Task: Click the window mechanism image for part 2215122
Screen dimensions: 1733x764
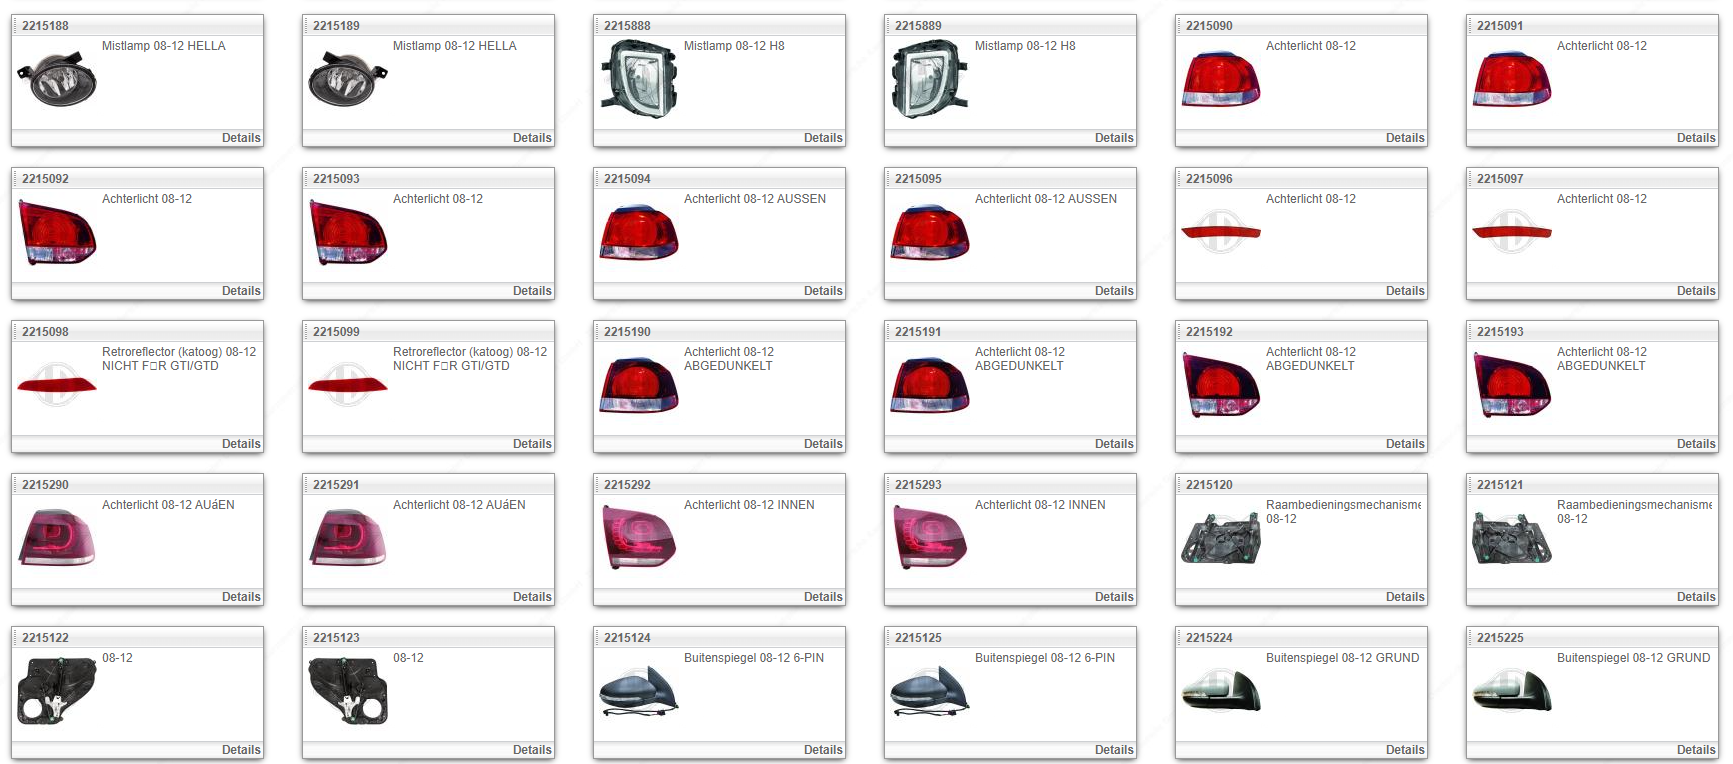Action: click(57, 691)
